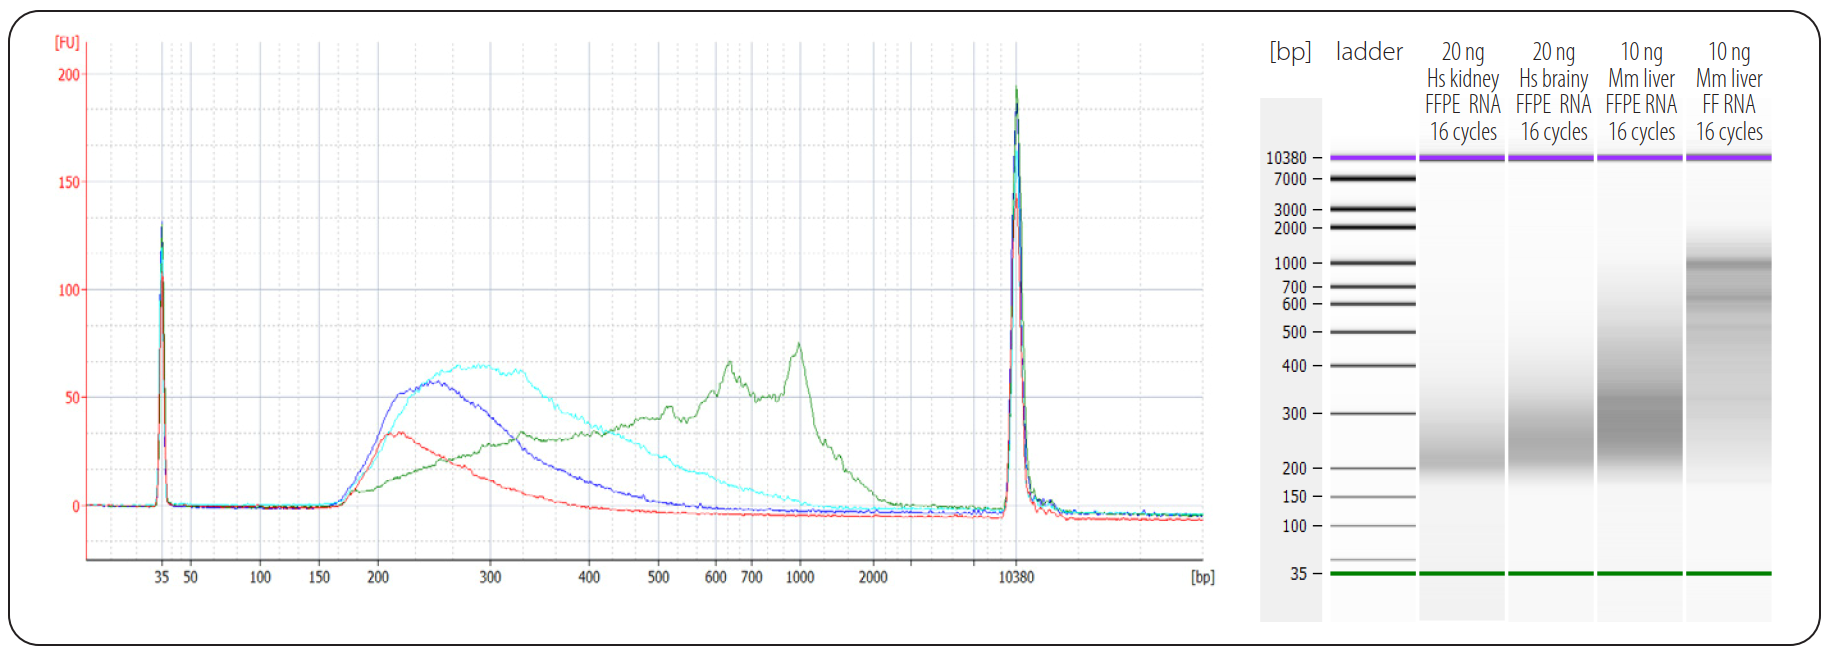
Task: Select the green trace peak near 1000 bp
Action: click(x=798, y=346)
